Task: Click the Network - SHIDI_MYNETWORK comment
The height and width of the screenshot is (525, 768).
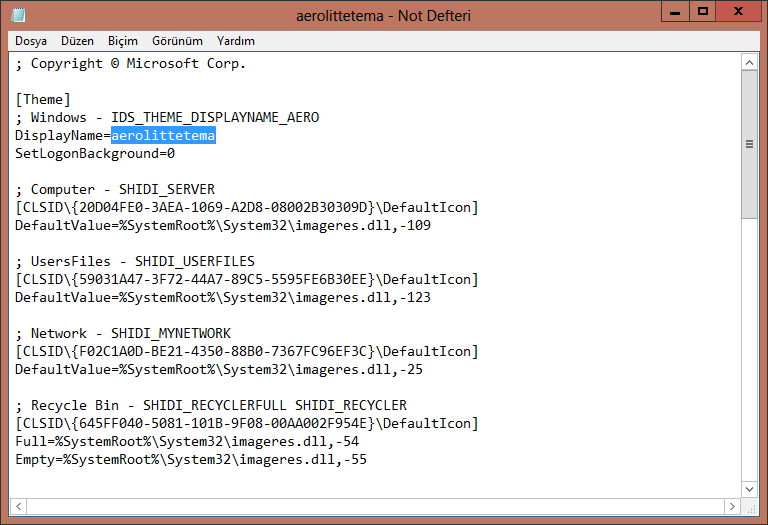Action: pyautogui.click(x=123, y=334)
